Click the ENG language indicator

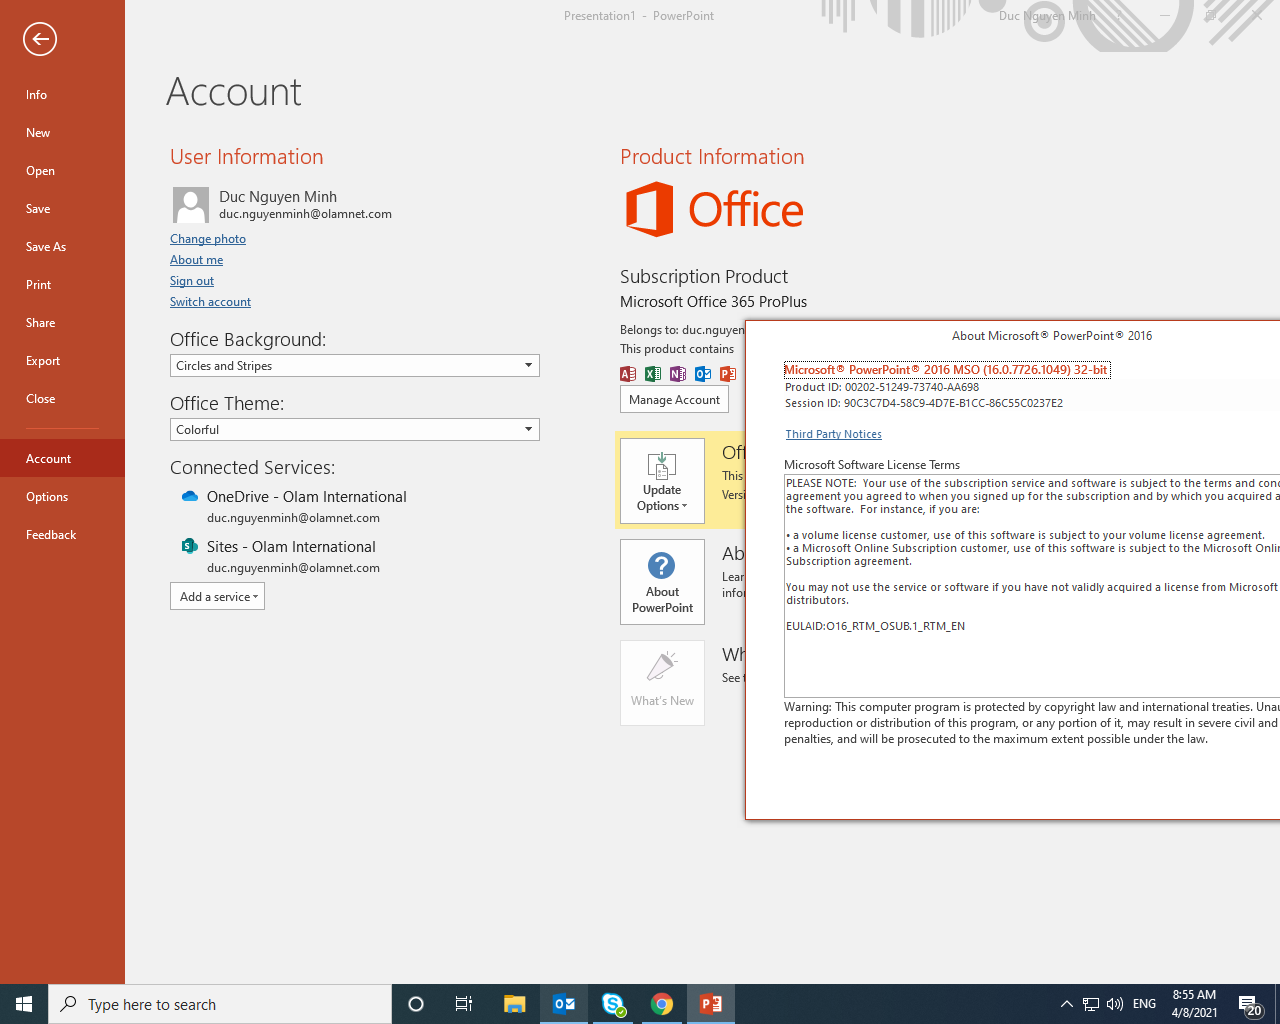(x=1145, y=1004)
